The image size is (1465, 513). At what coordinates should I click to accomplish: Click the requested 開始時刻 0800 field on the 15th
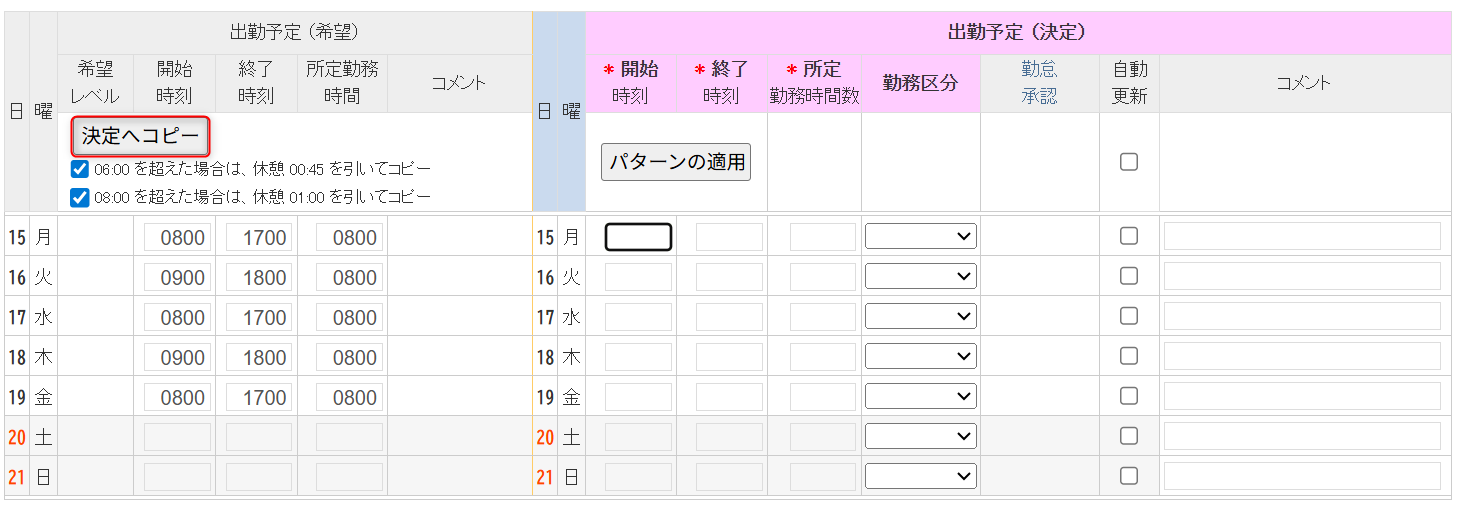178,237
